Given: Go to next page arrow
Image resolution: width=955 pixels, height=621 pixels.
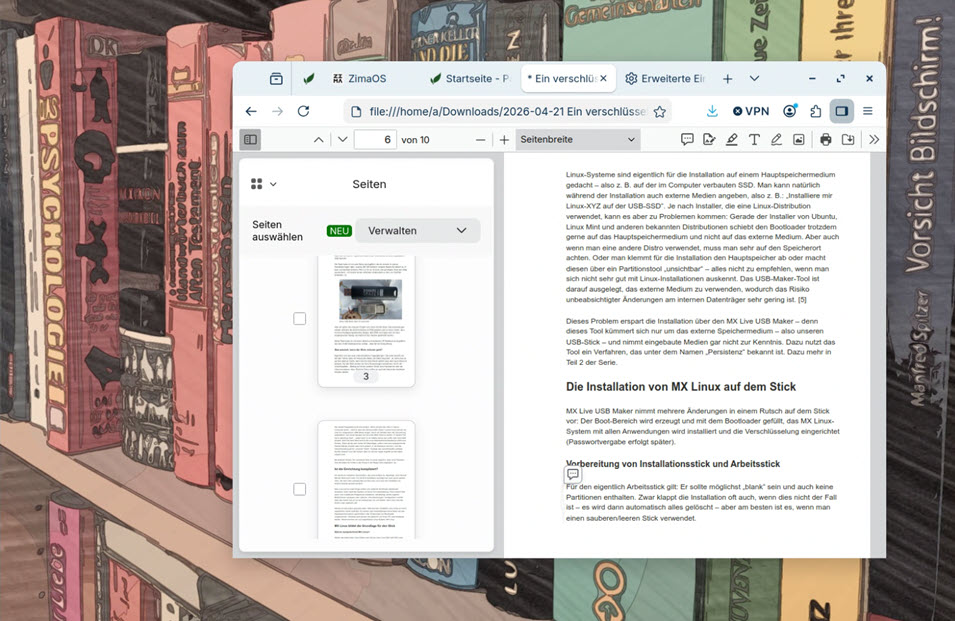Looking at the screenshot, I should tap(342, 140).
